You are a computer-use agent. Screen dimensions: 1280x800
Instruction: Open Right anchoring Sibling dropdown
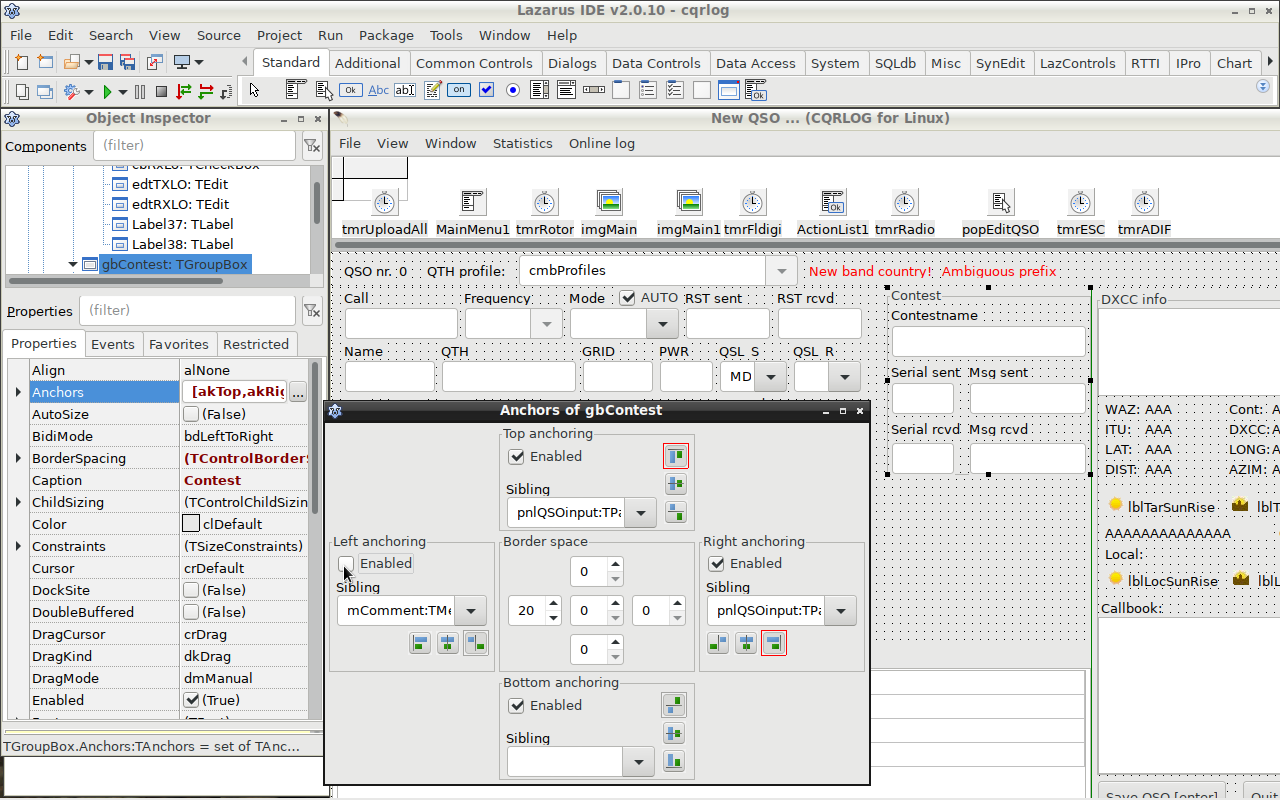pyautogui.click(x=839, y=611)
